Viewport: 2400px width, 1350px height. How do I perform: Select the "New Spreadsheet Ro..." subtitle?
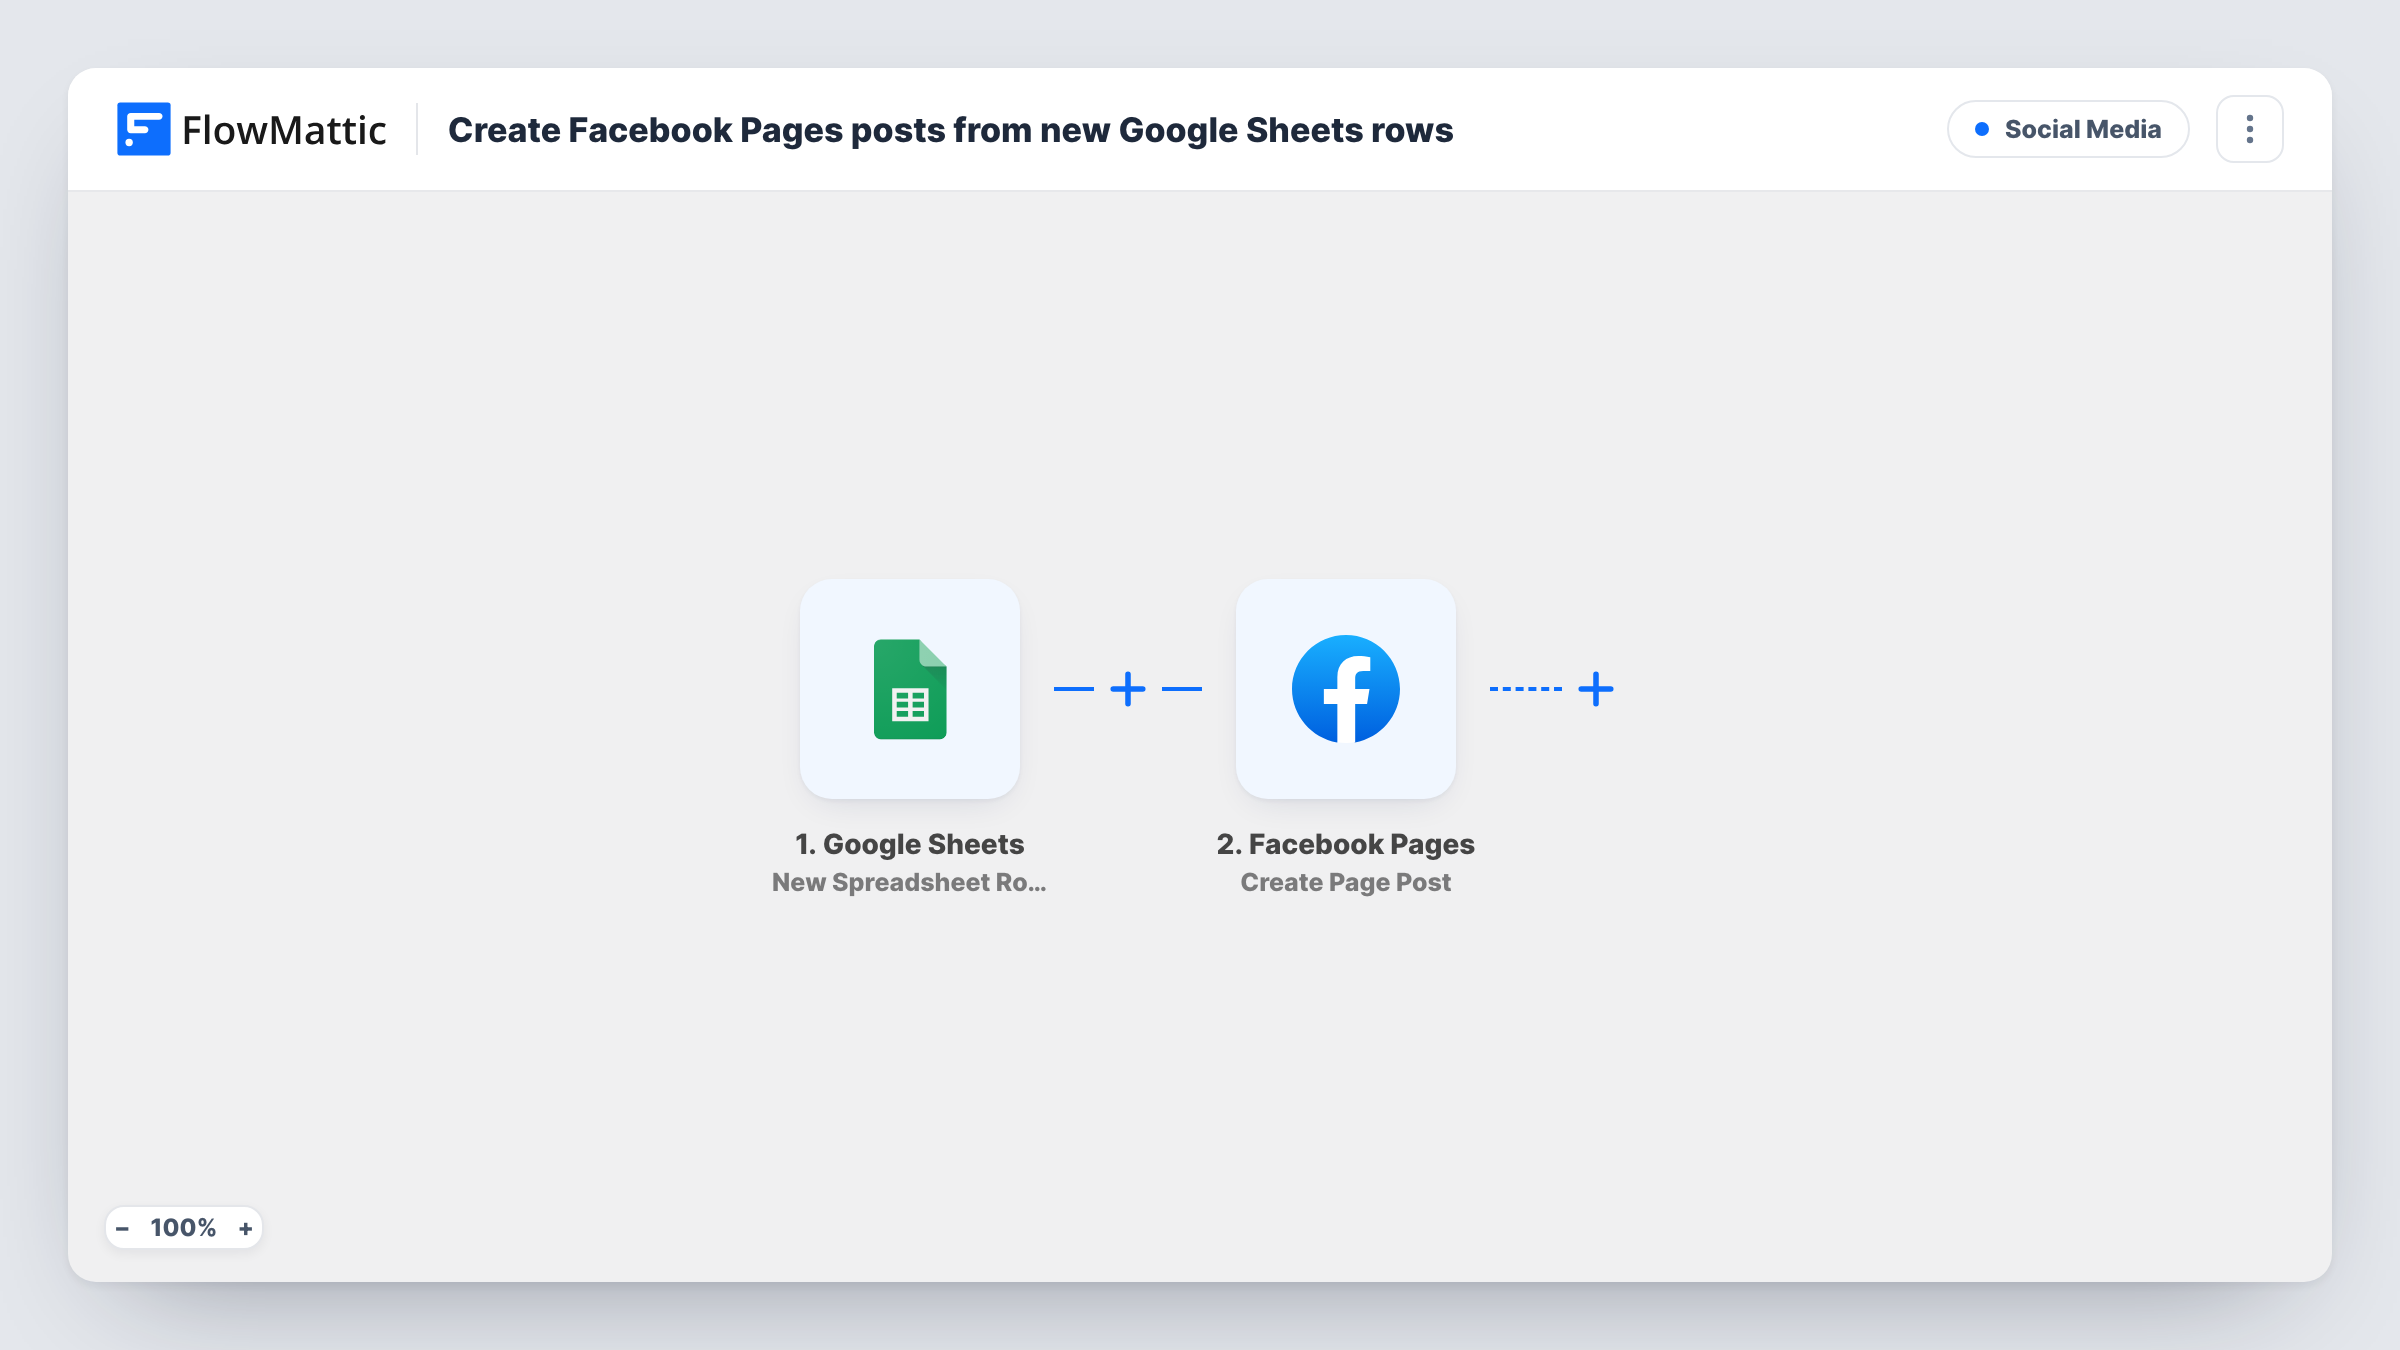(909, 882)
